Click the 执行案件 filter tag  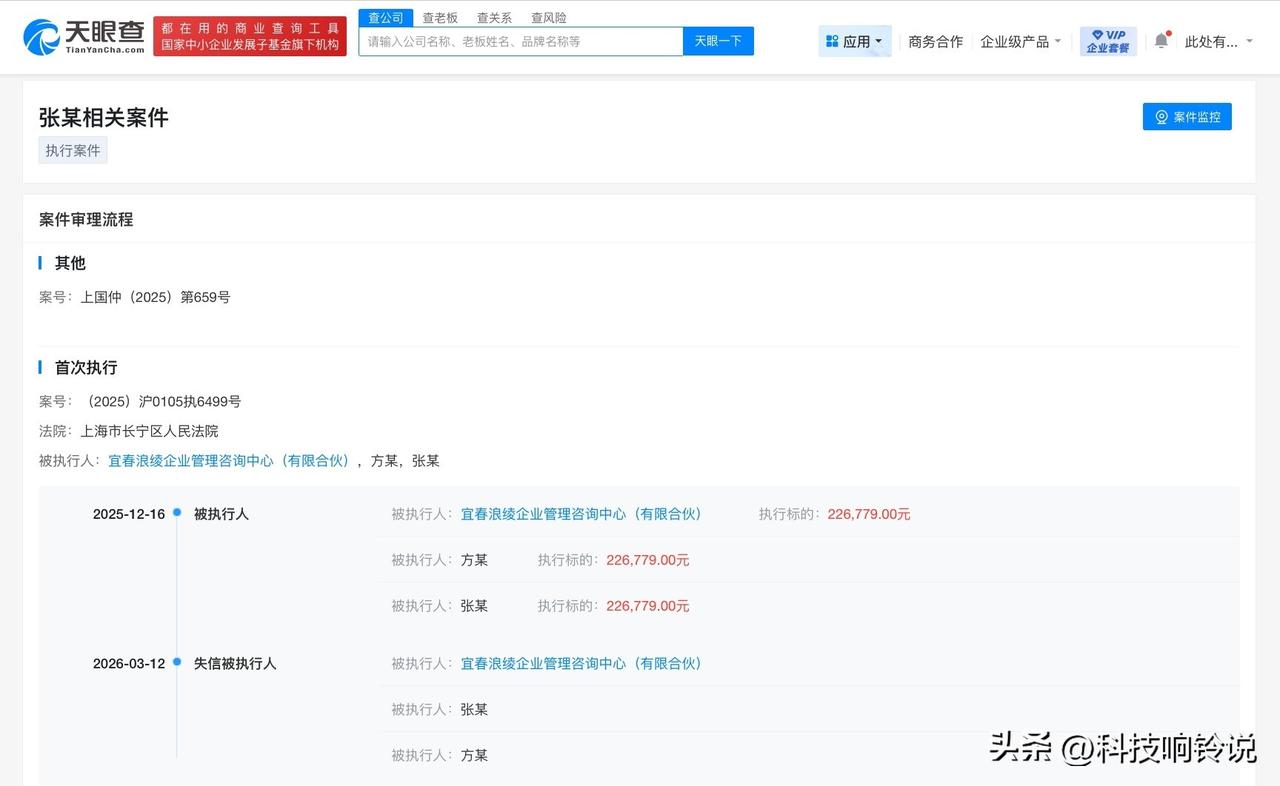tap(72, 150)
